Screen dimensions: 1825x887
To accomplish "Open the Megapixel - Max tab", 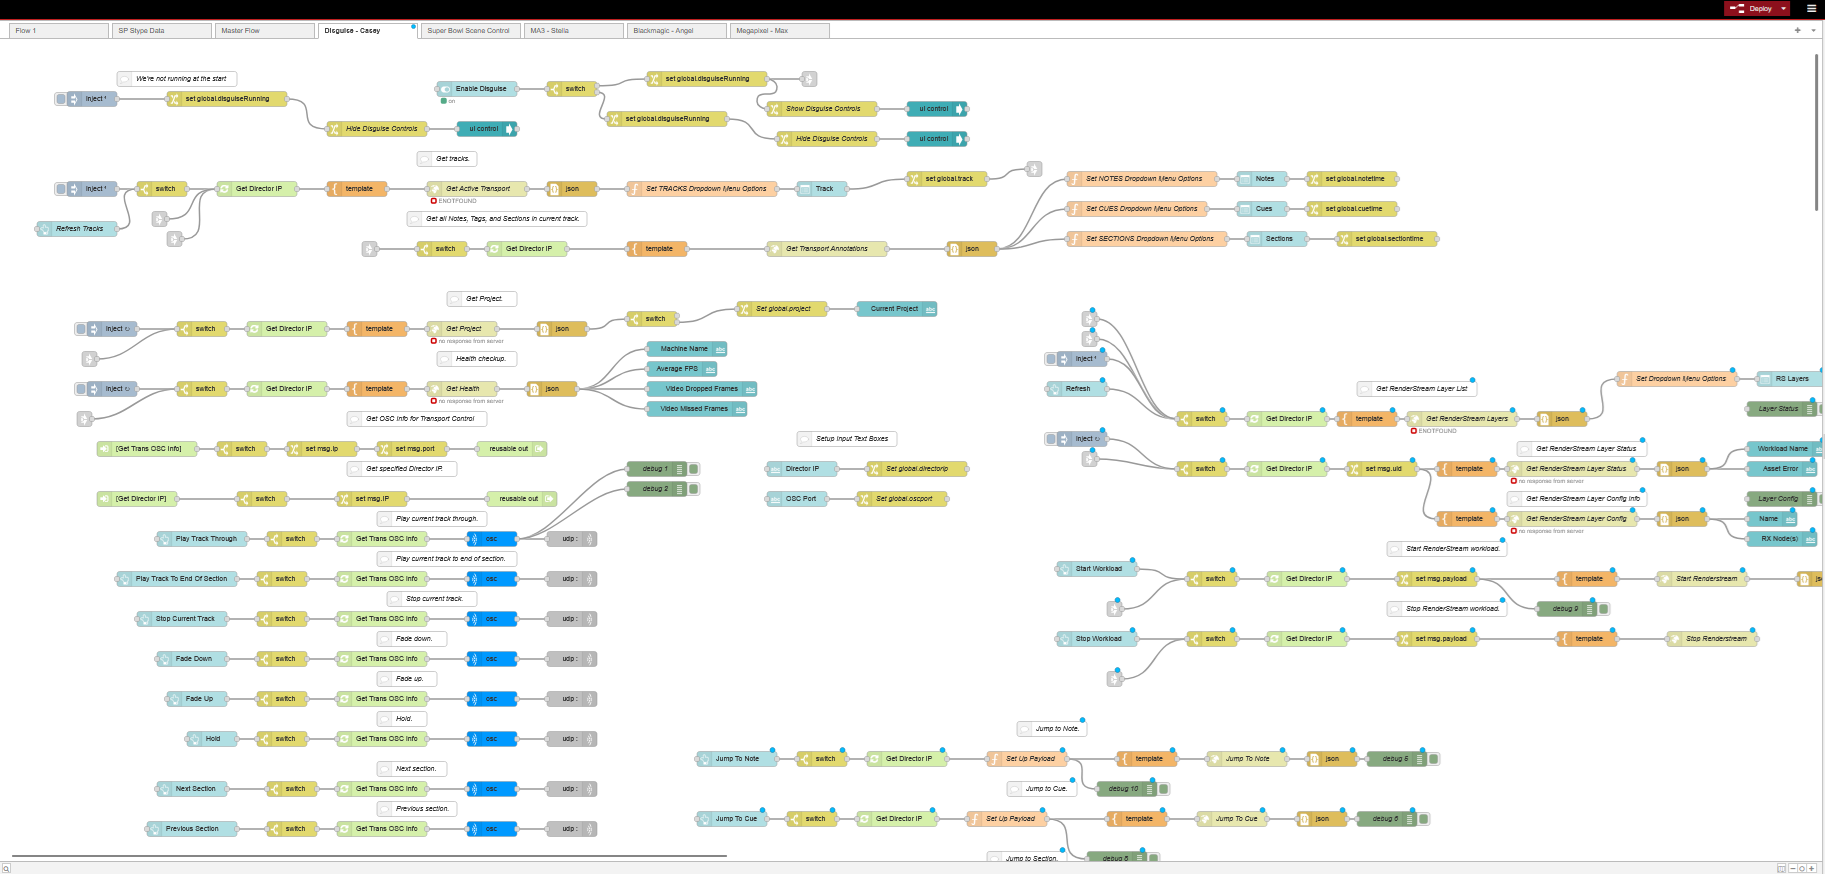I will click(779, 31).
